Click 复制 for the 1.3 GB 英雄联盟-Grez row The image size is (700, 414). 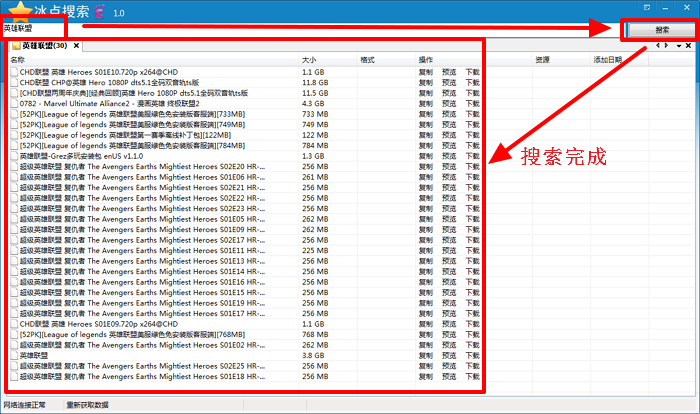(x=425, y=156)
